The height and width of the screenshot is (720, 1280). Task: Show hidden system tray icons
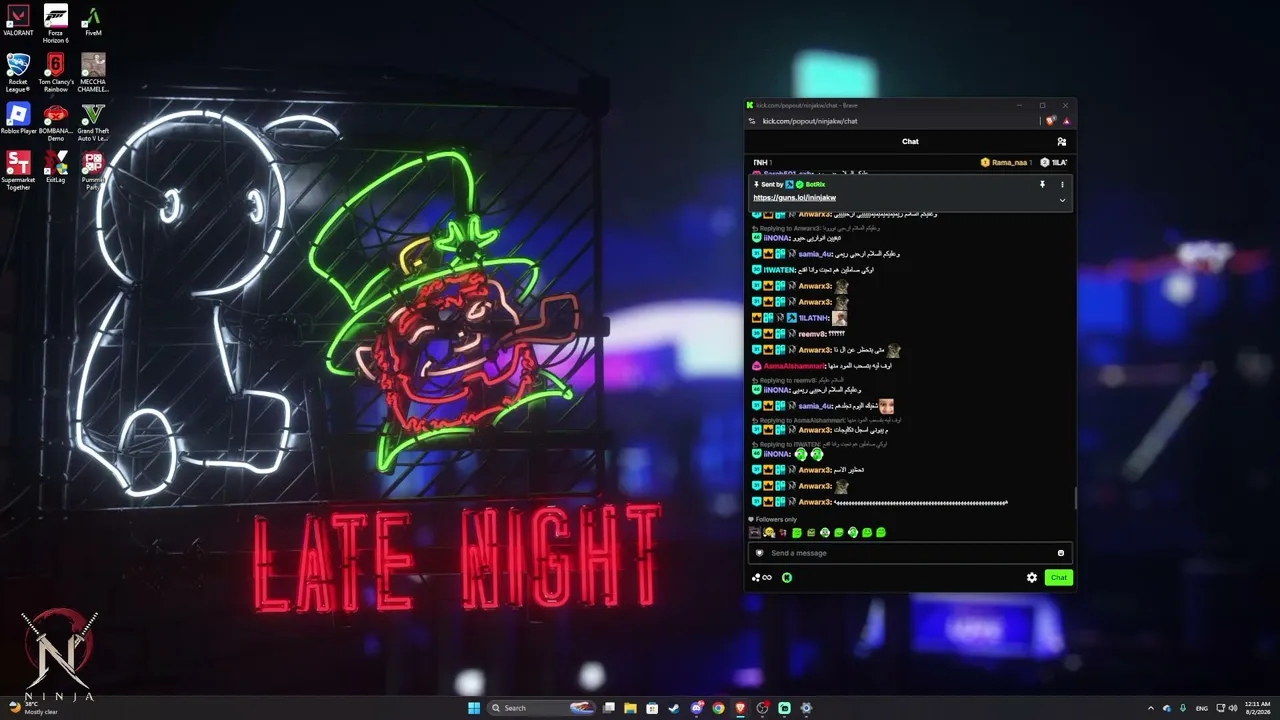pos(1150,708)
